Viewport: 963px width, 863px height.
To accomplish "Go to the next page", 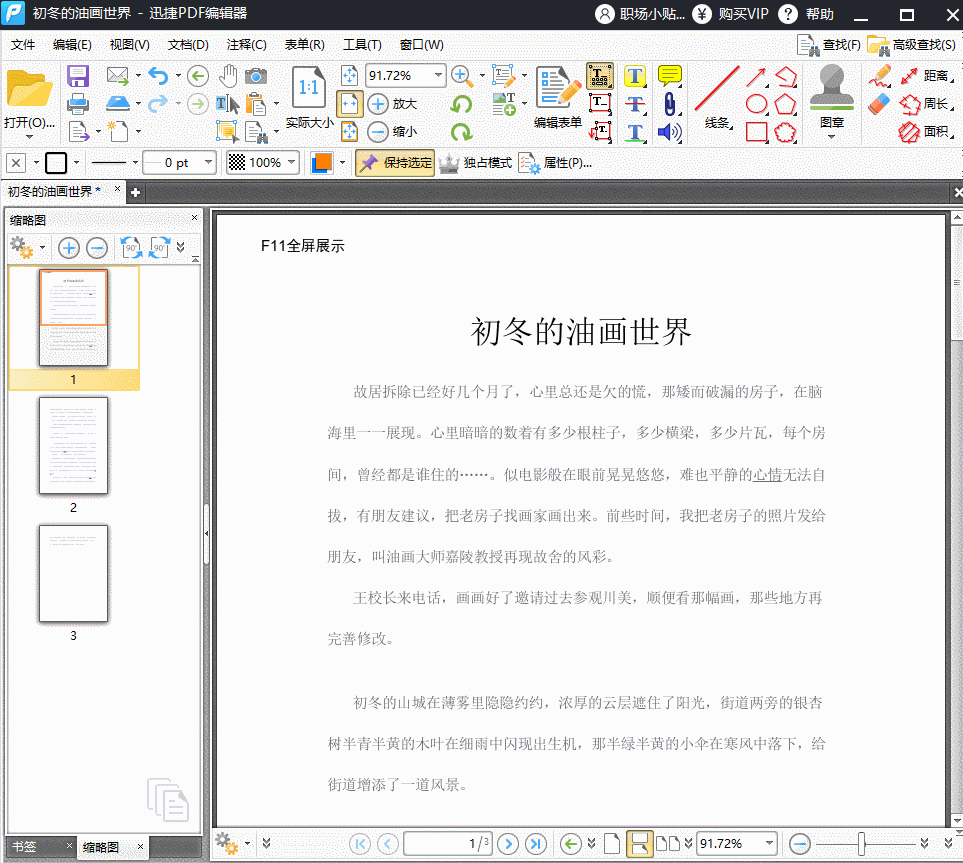I will 508,843.
